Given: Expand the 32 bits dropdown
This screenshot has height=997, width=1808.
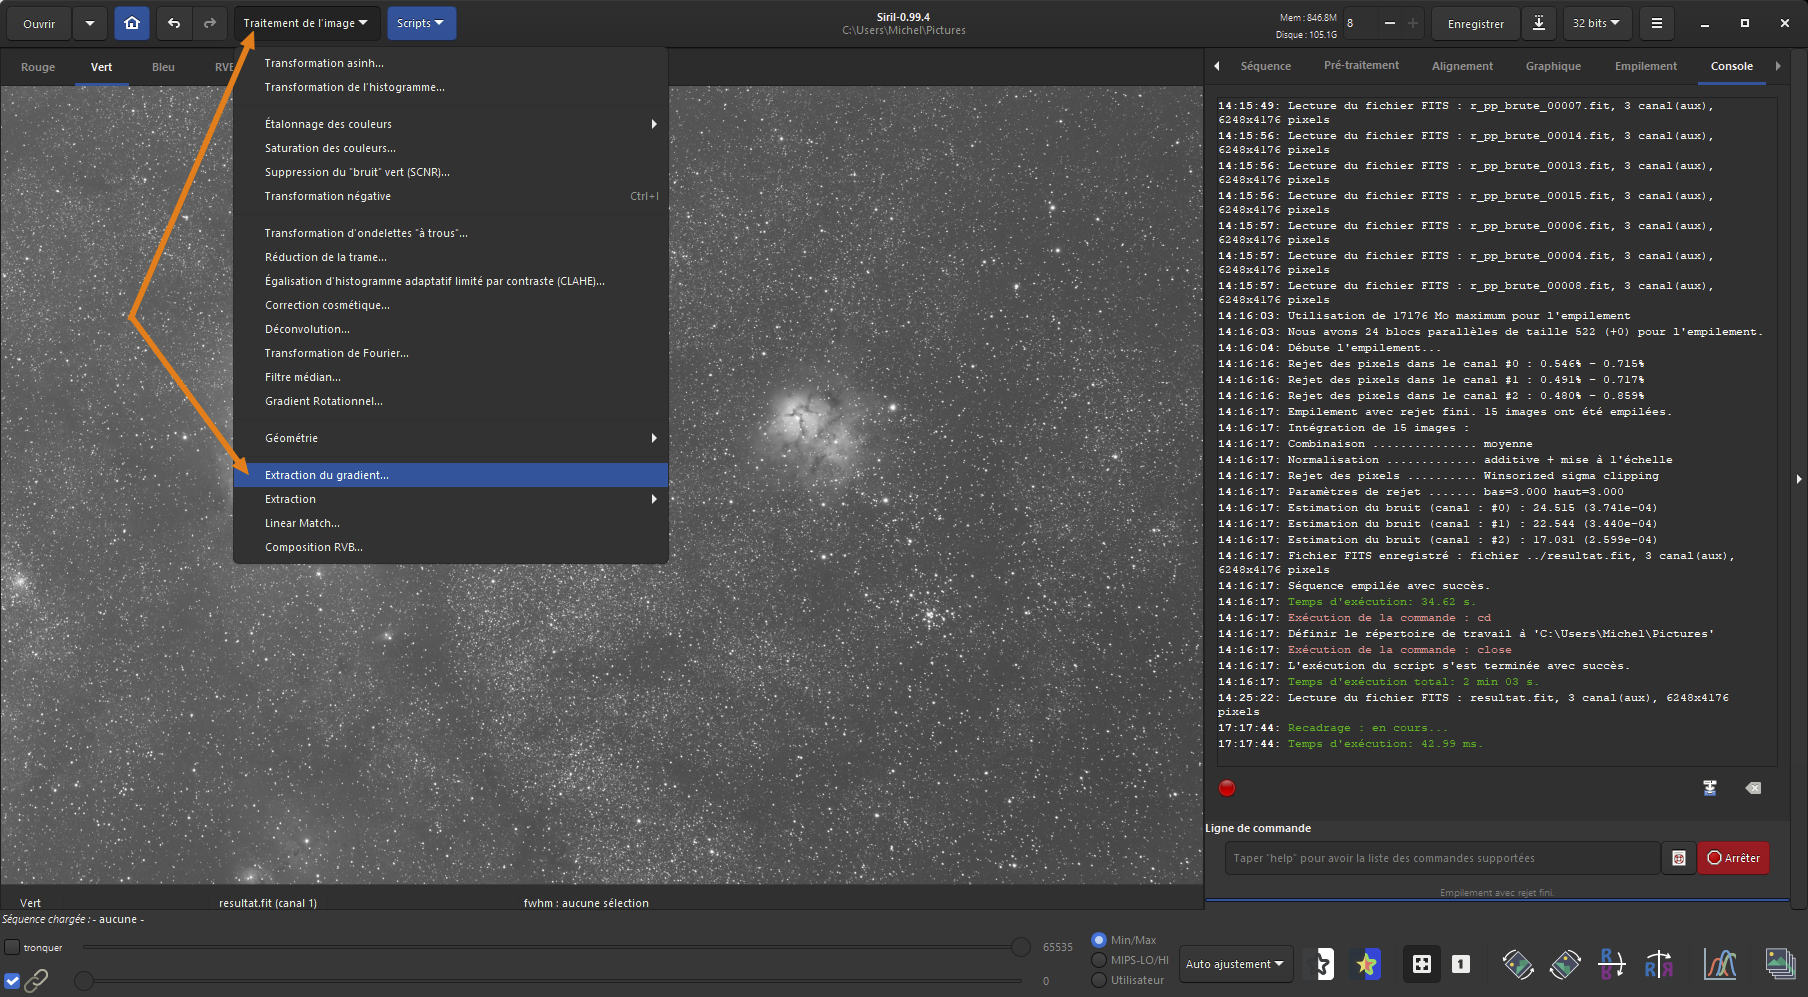Looking at the screenshot, I should coord(1595,23).
